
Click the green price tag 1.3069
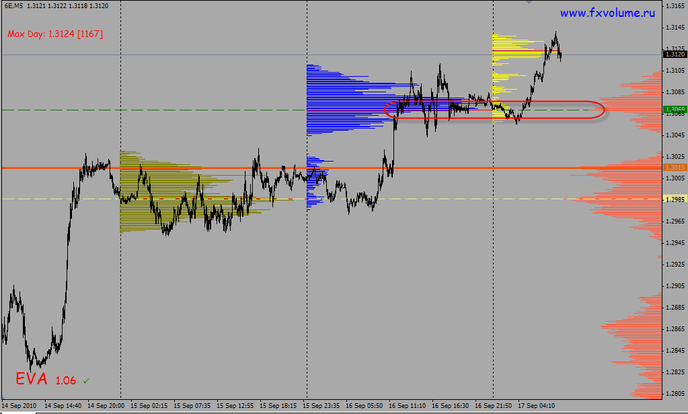[x=674, y=110]
